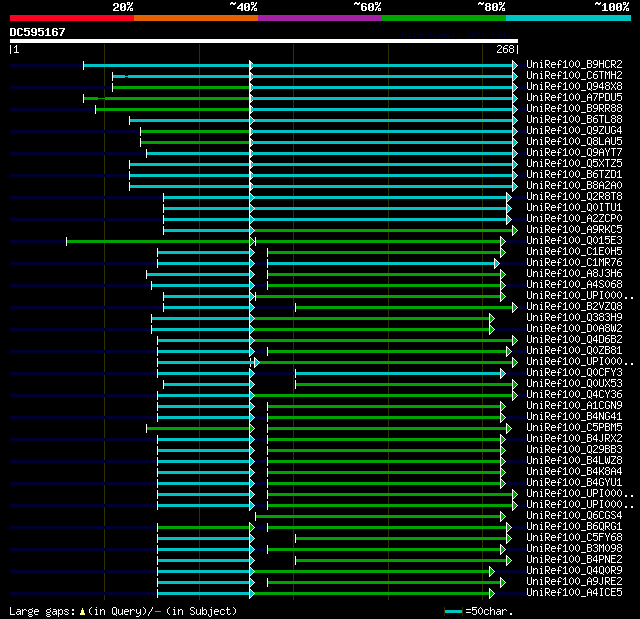This screenshot has width=640, height=619.
Task: Select the UniRef100_B4GYU1 hit
Action: click(574, 483)
